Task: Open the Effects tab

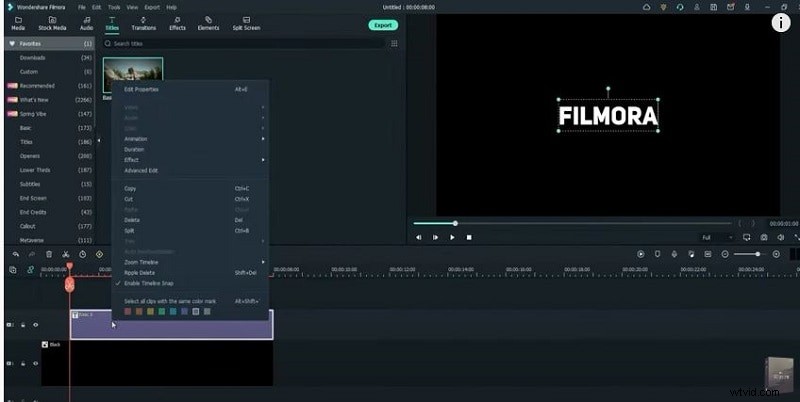Action: (x=177, y=23)
